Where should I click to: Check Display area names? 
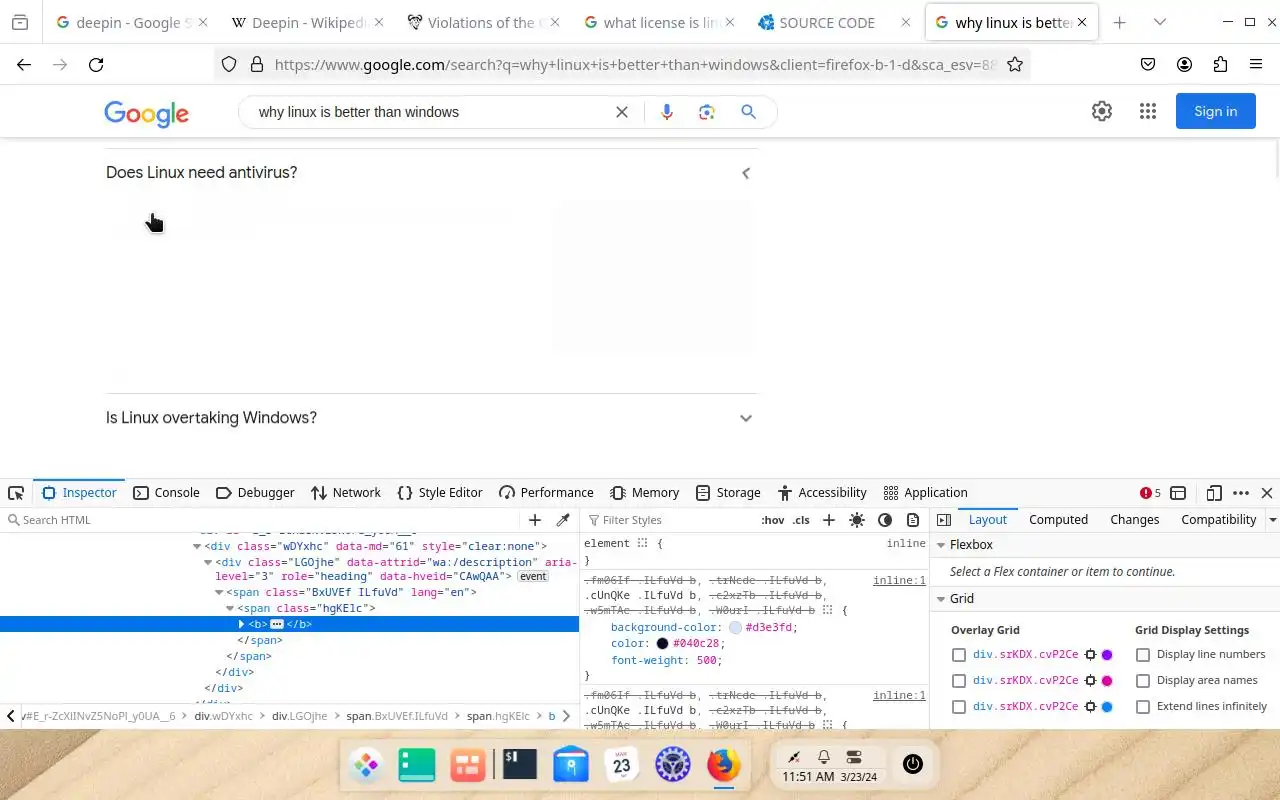click(x=1143, y=681)
